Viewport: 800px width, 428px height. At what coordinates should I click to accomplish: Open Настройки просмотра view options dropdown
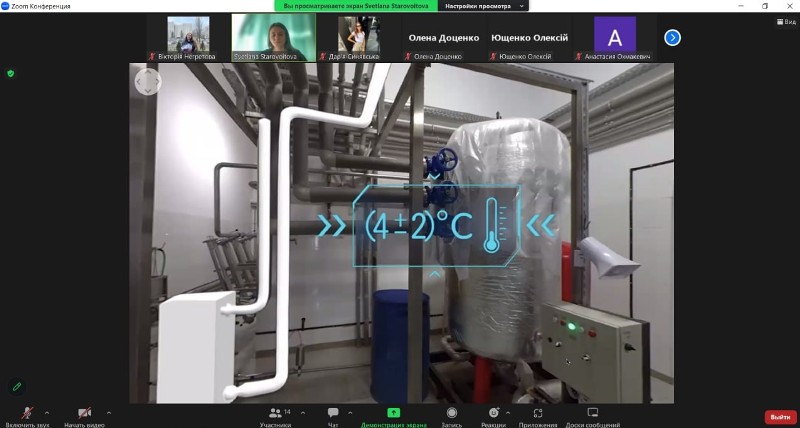pyautogui.click(x=484, y=6)
